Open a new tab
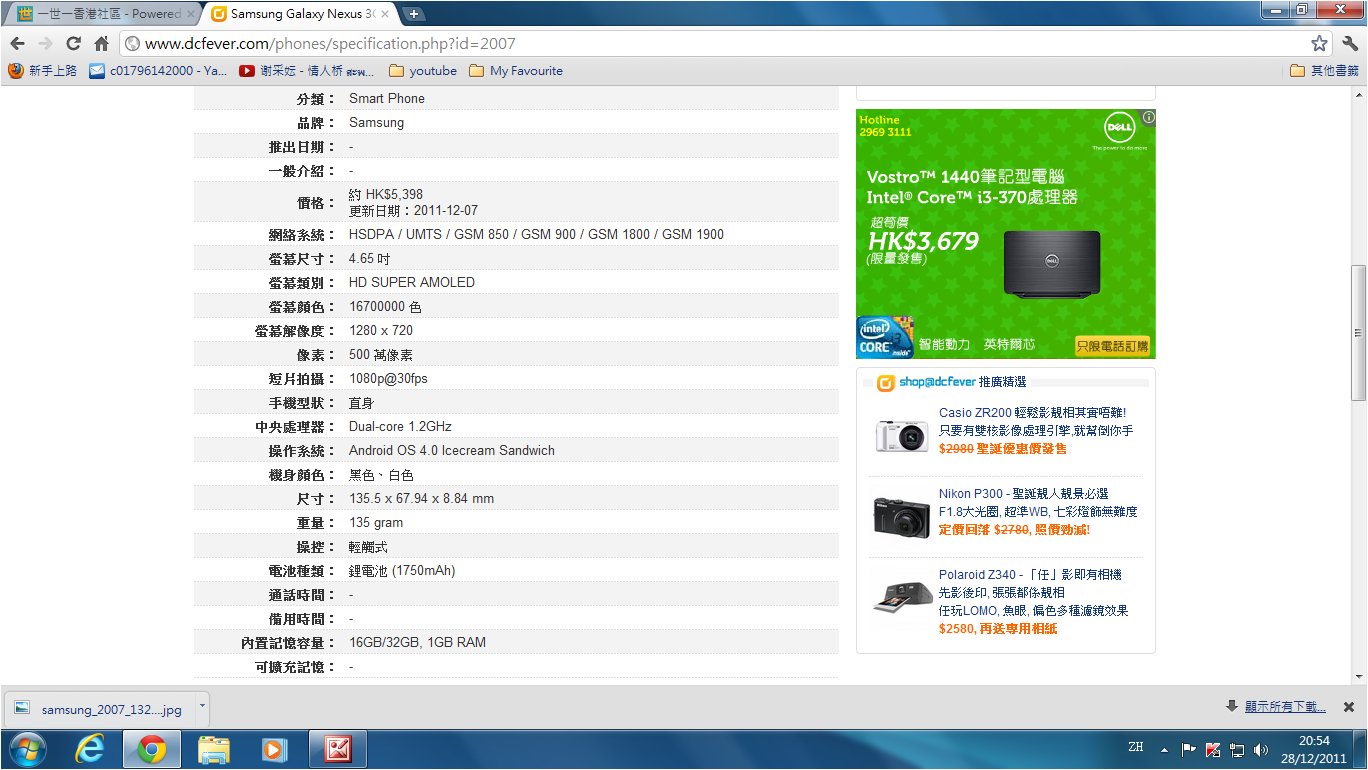 (413, 14)
